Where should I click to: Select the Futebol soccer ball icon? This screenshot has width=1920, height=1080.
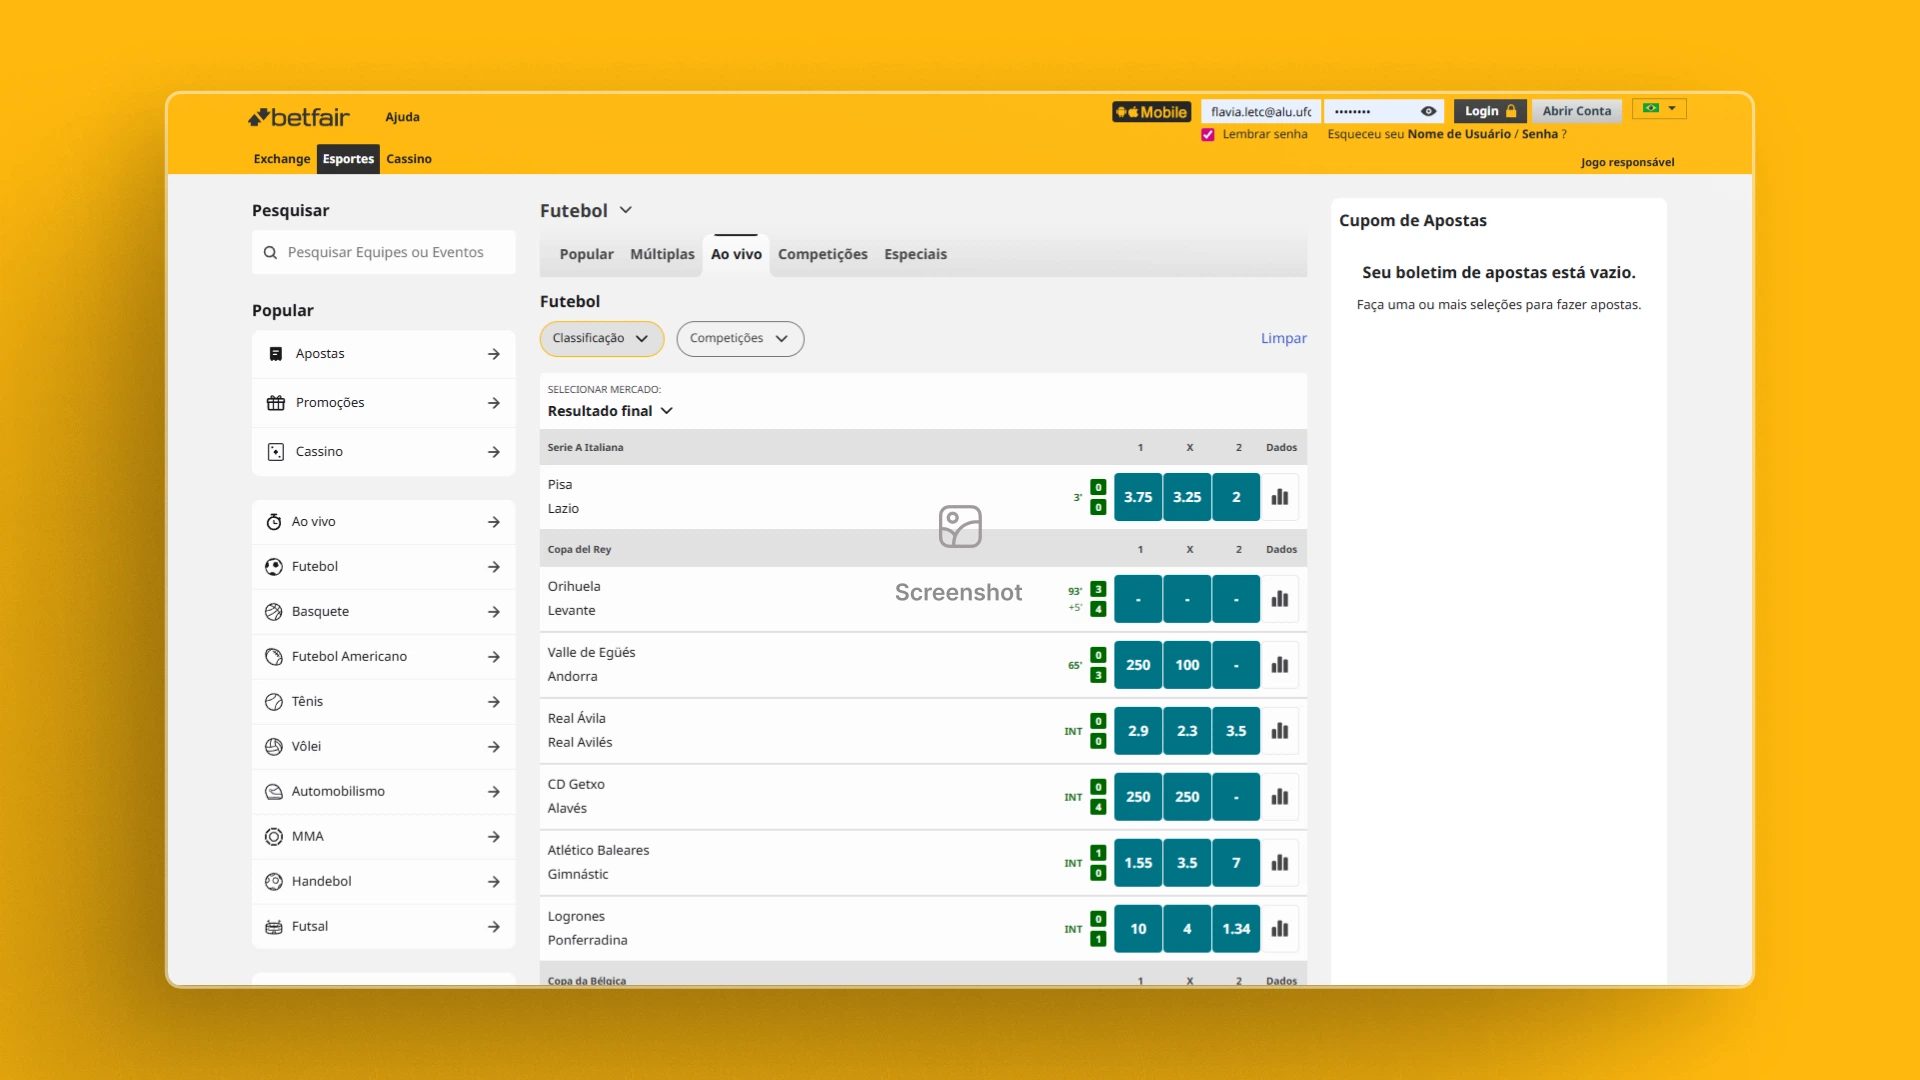click(273, 566)
